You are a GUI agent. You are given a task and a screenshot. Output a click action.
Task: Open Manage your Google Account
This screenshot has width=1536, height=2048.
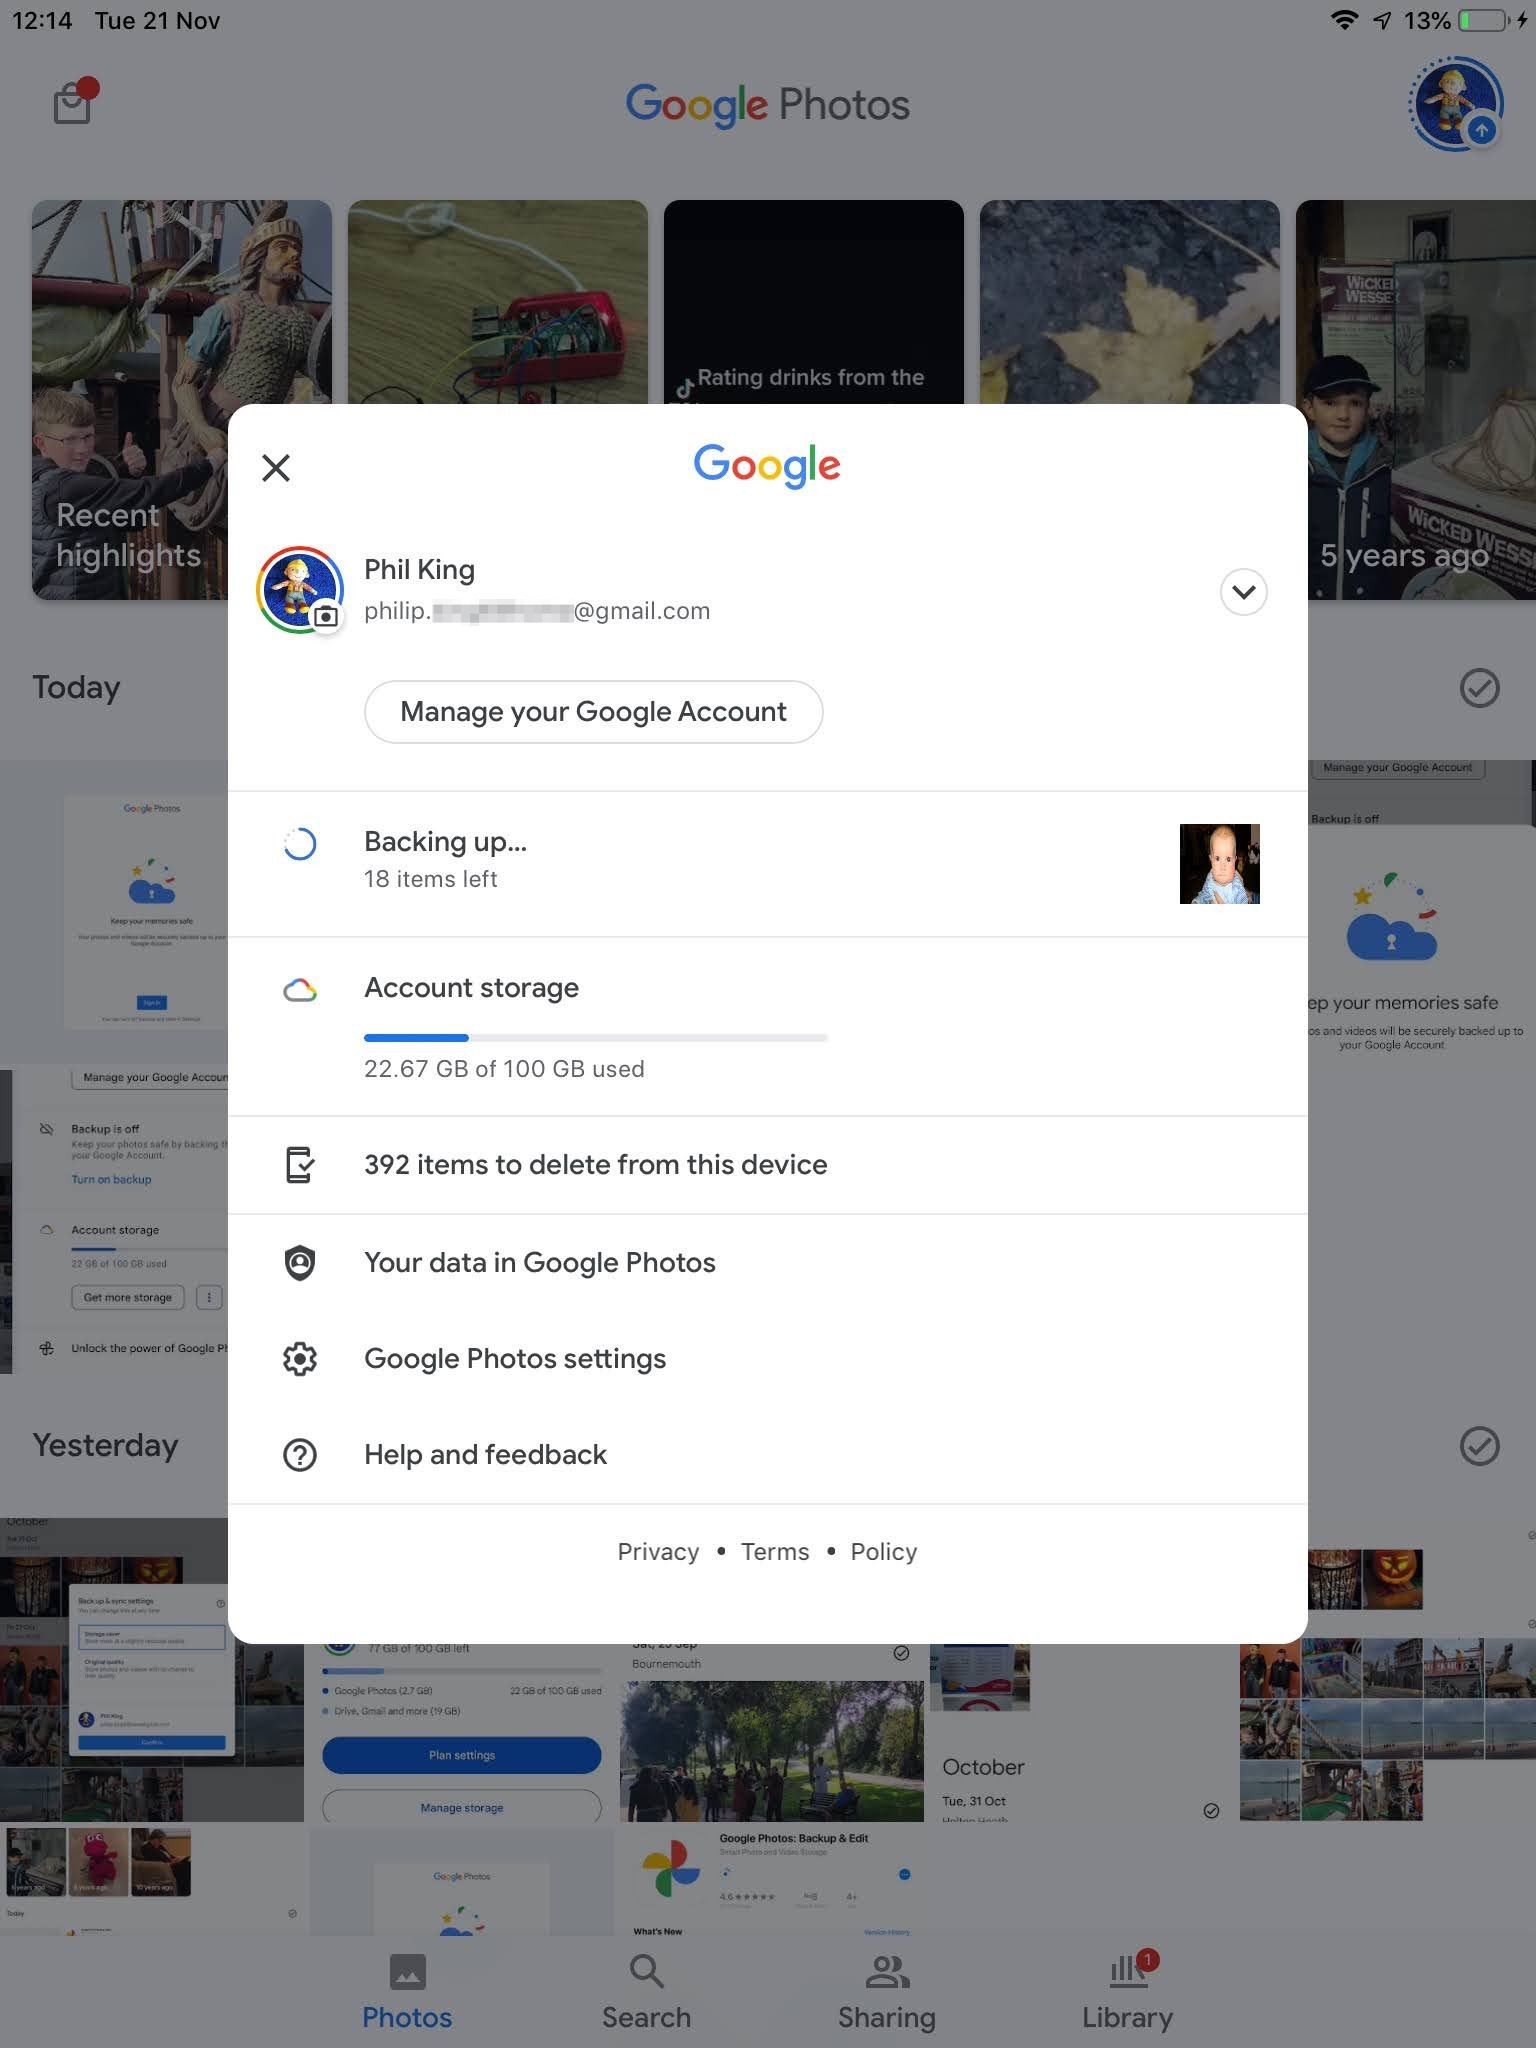point(593,712)
